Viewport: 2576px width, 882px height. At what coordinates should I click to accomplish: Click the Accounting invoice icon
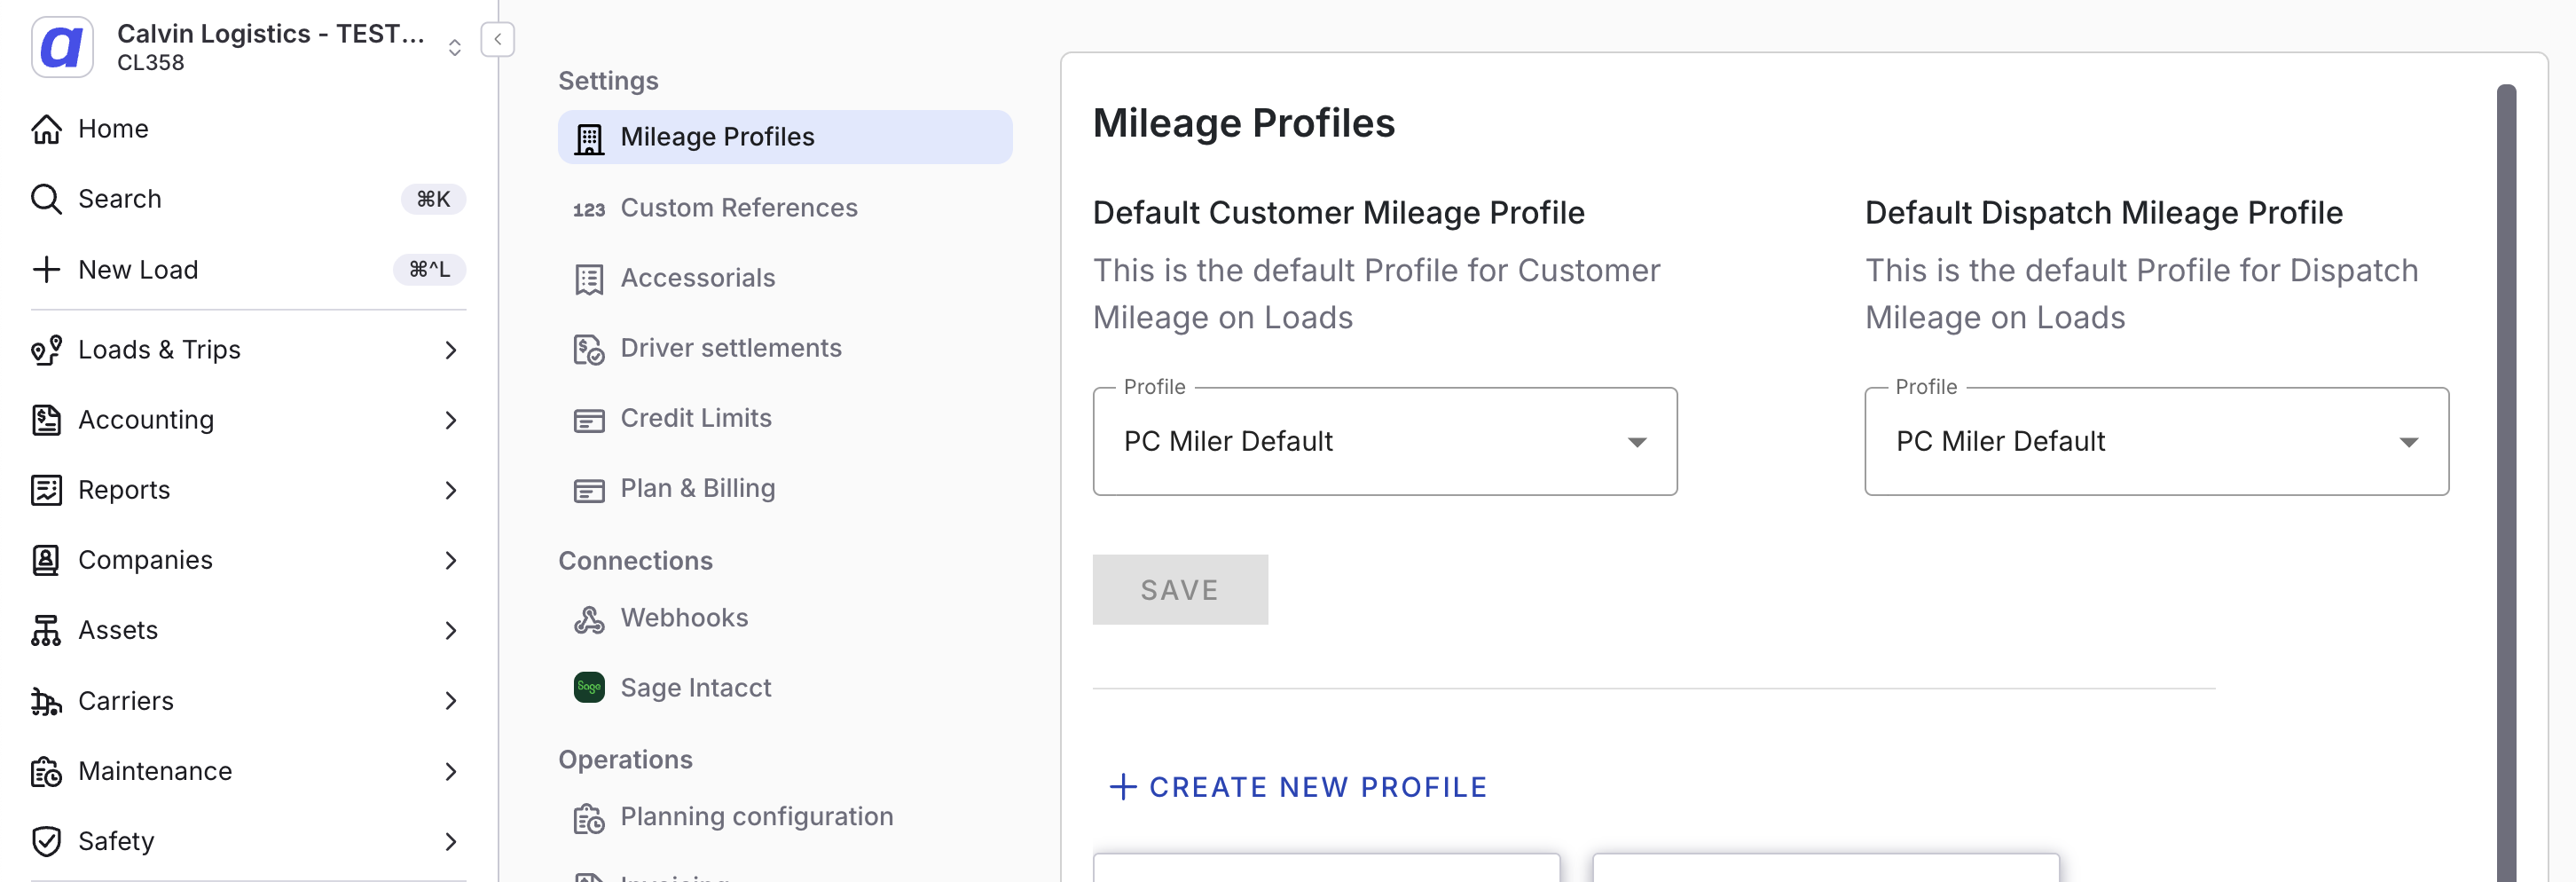click(x=46, y=420)
